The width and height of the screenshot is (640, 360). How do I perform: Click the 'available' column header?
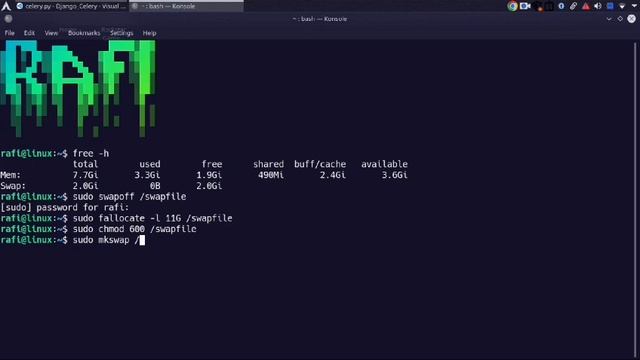(384, 164)
